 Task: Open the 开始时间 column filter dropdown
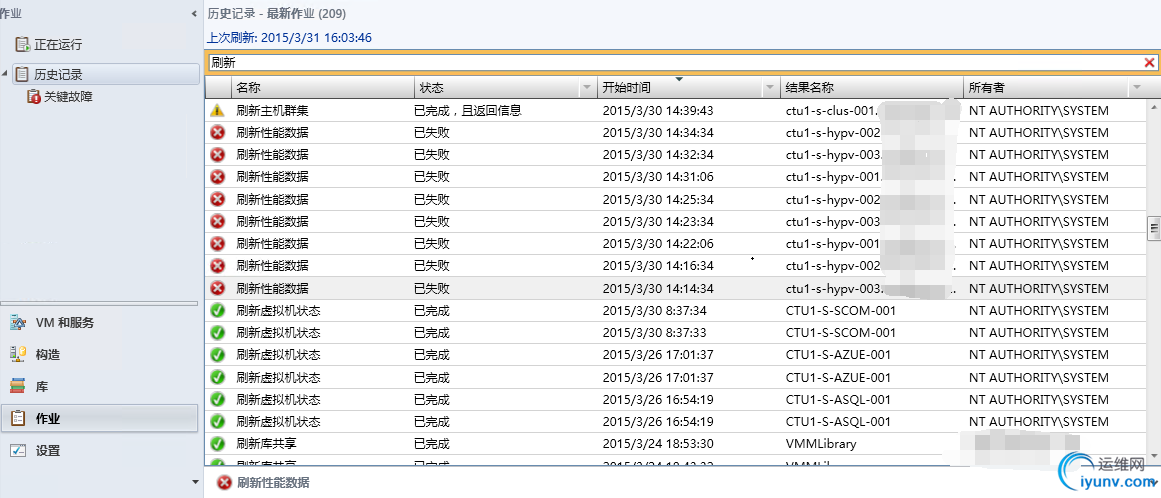point(770,88)
